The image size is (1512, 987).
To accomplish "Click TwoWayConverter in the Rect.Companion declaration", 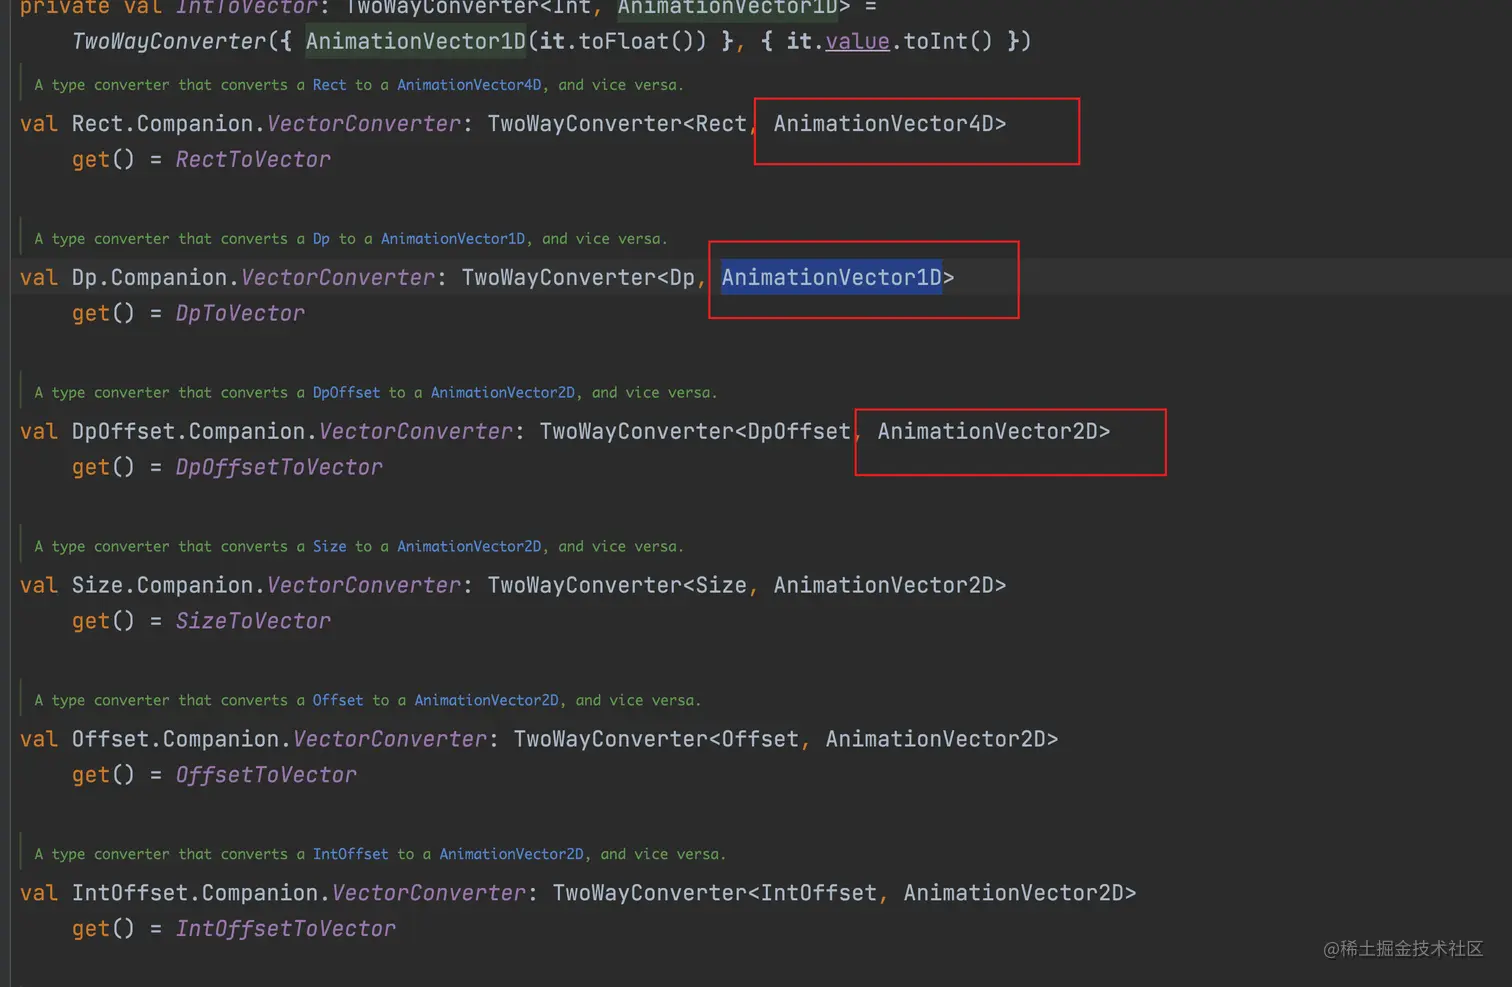I will point(585,124).
